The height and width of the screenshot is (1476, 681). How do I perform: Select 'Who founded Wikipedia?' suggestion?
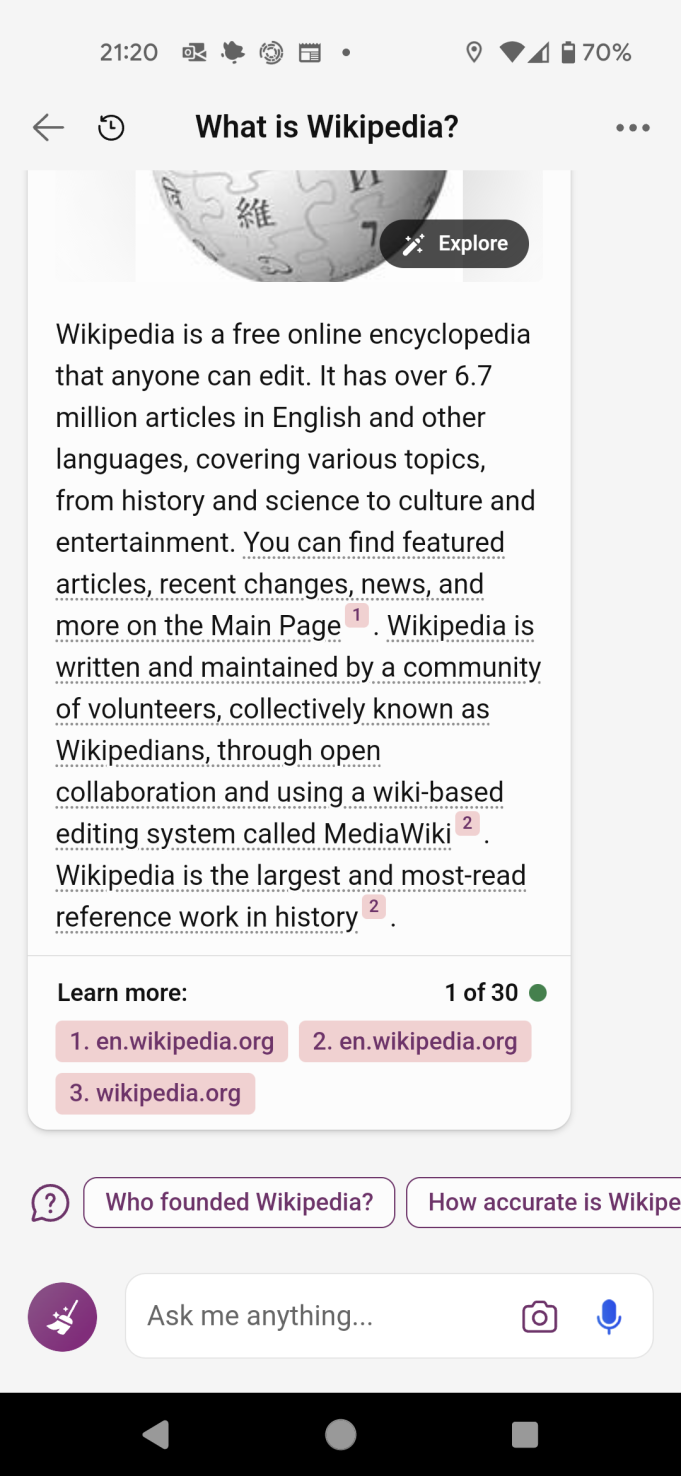239,1202
